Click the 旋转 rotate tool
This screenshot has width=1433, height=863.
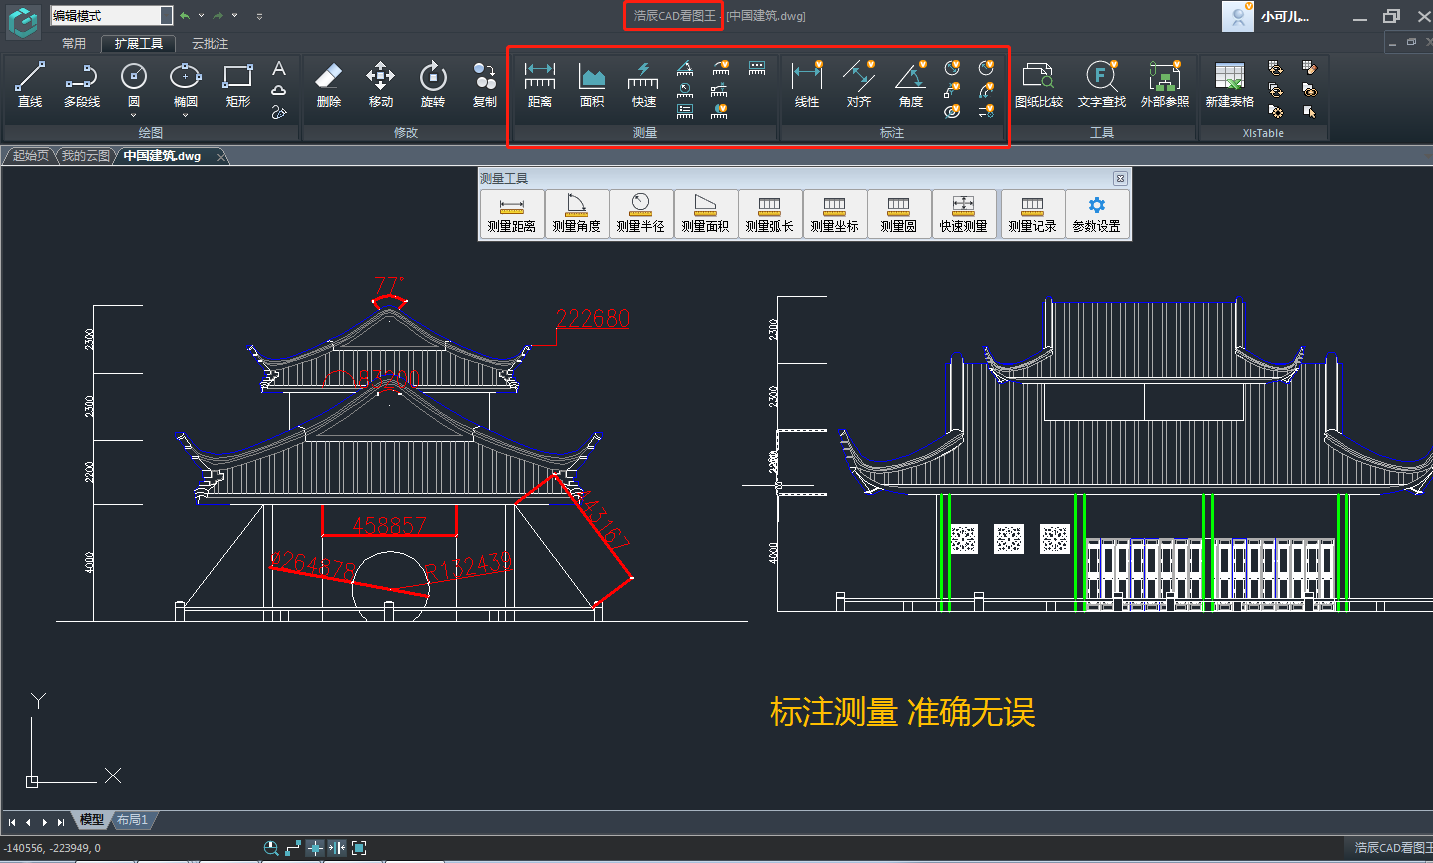[x=432, y=85]
